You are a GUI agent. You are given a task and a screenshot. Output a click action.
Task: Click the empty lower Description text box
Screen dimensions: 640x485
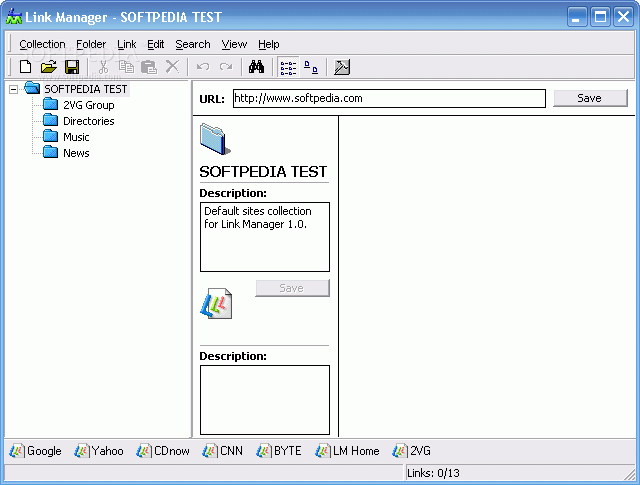265,400
